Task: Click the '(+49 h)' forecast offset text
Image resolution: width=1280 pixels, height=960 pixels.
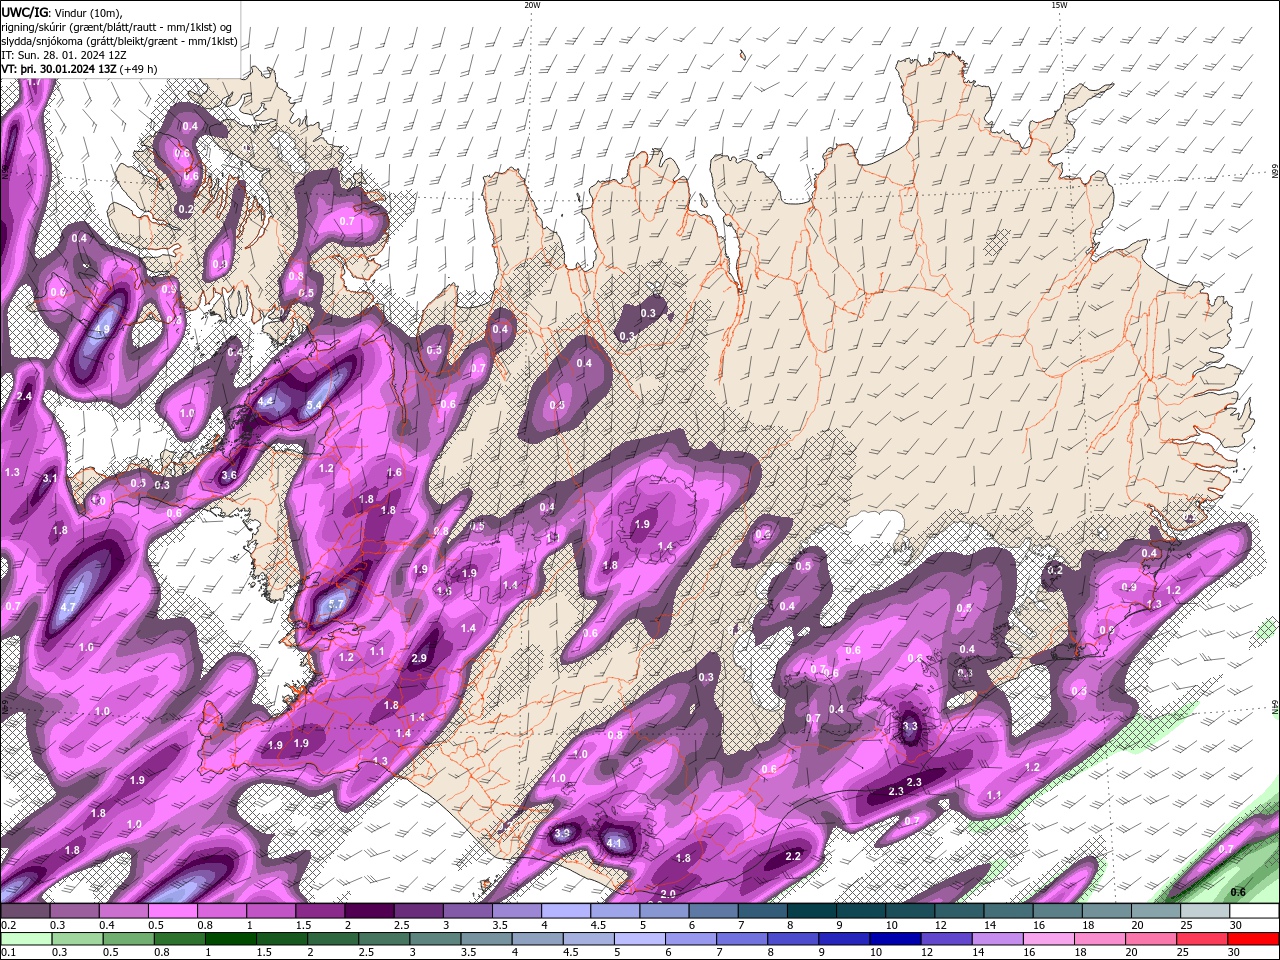Action: [x=138, y=69]
